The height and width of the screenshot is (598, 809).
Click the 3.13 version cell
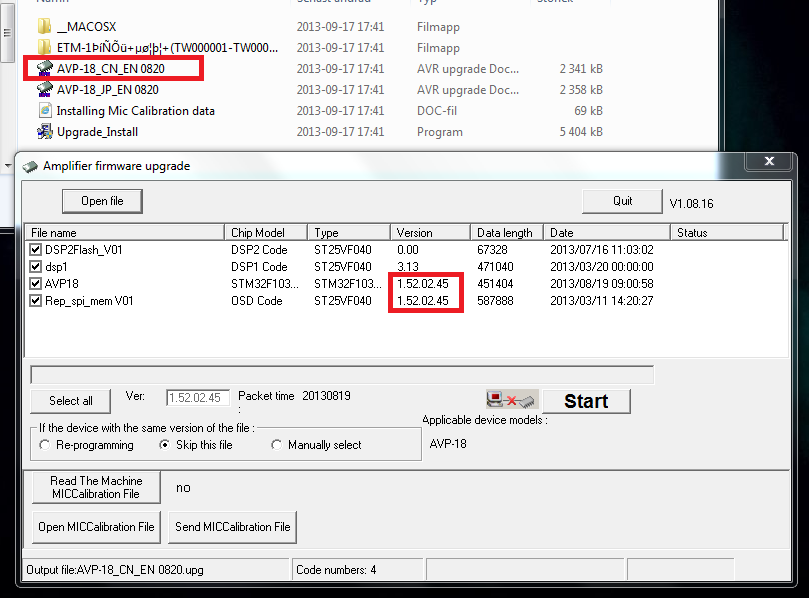408,267
